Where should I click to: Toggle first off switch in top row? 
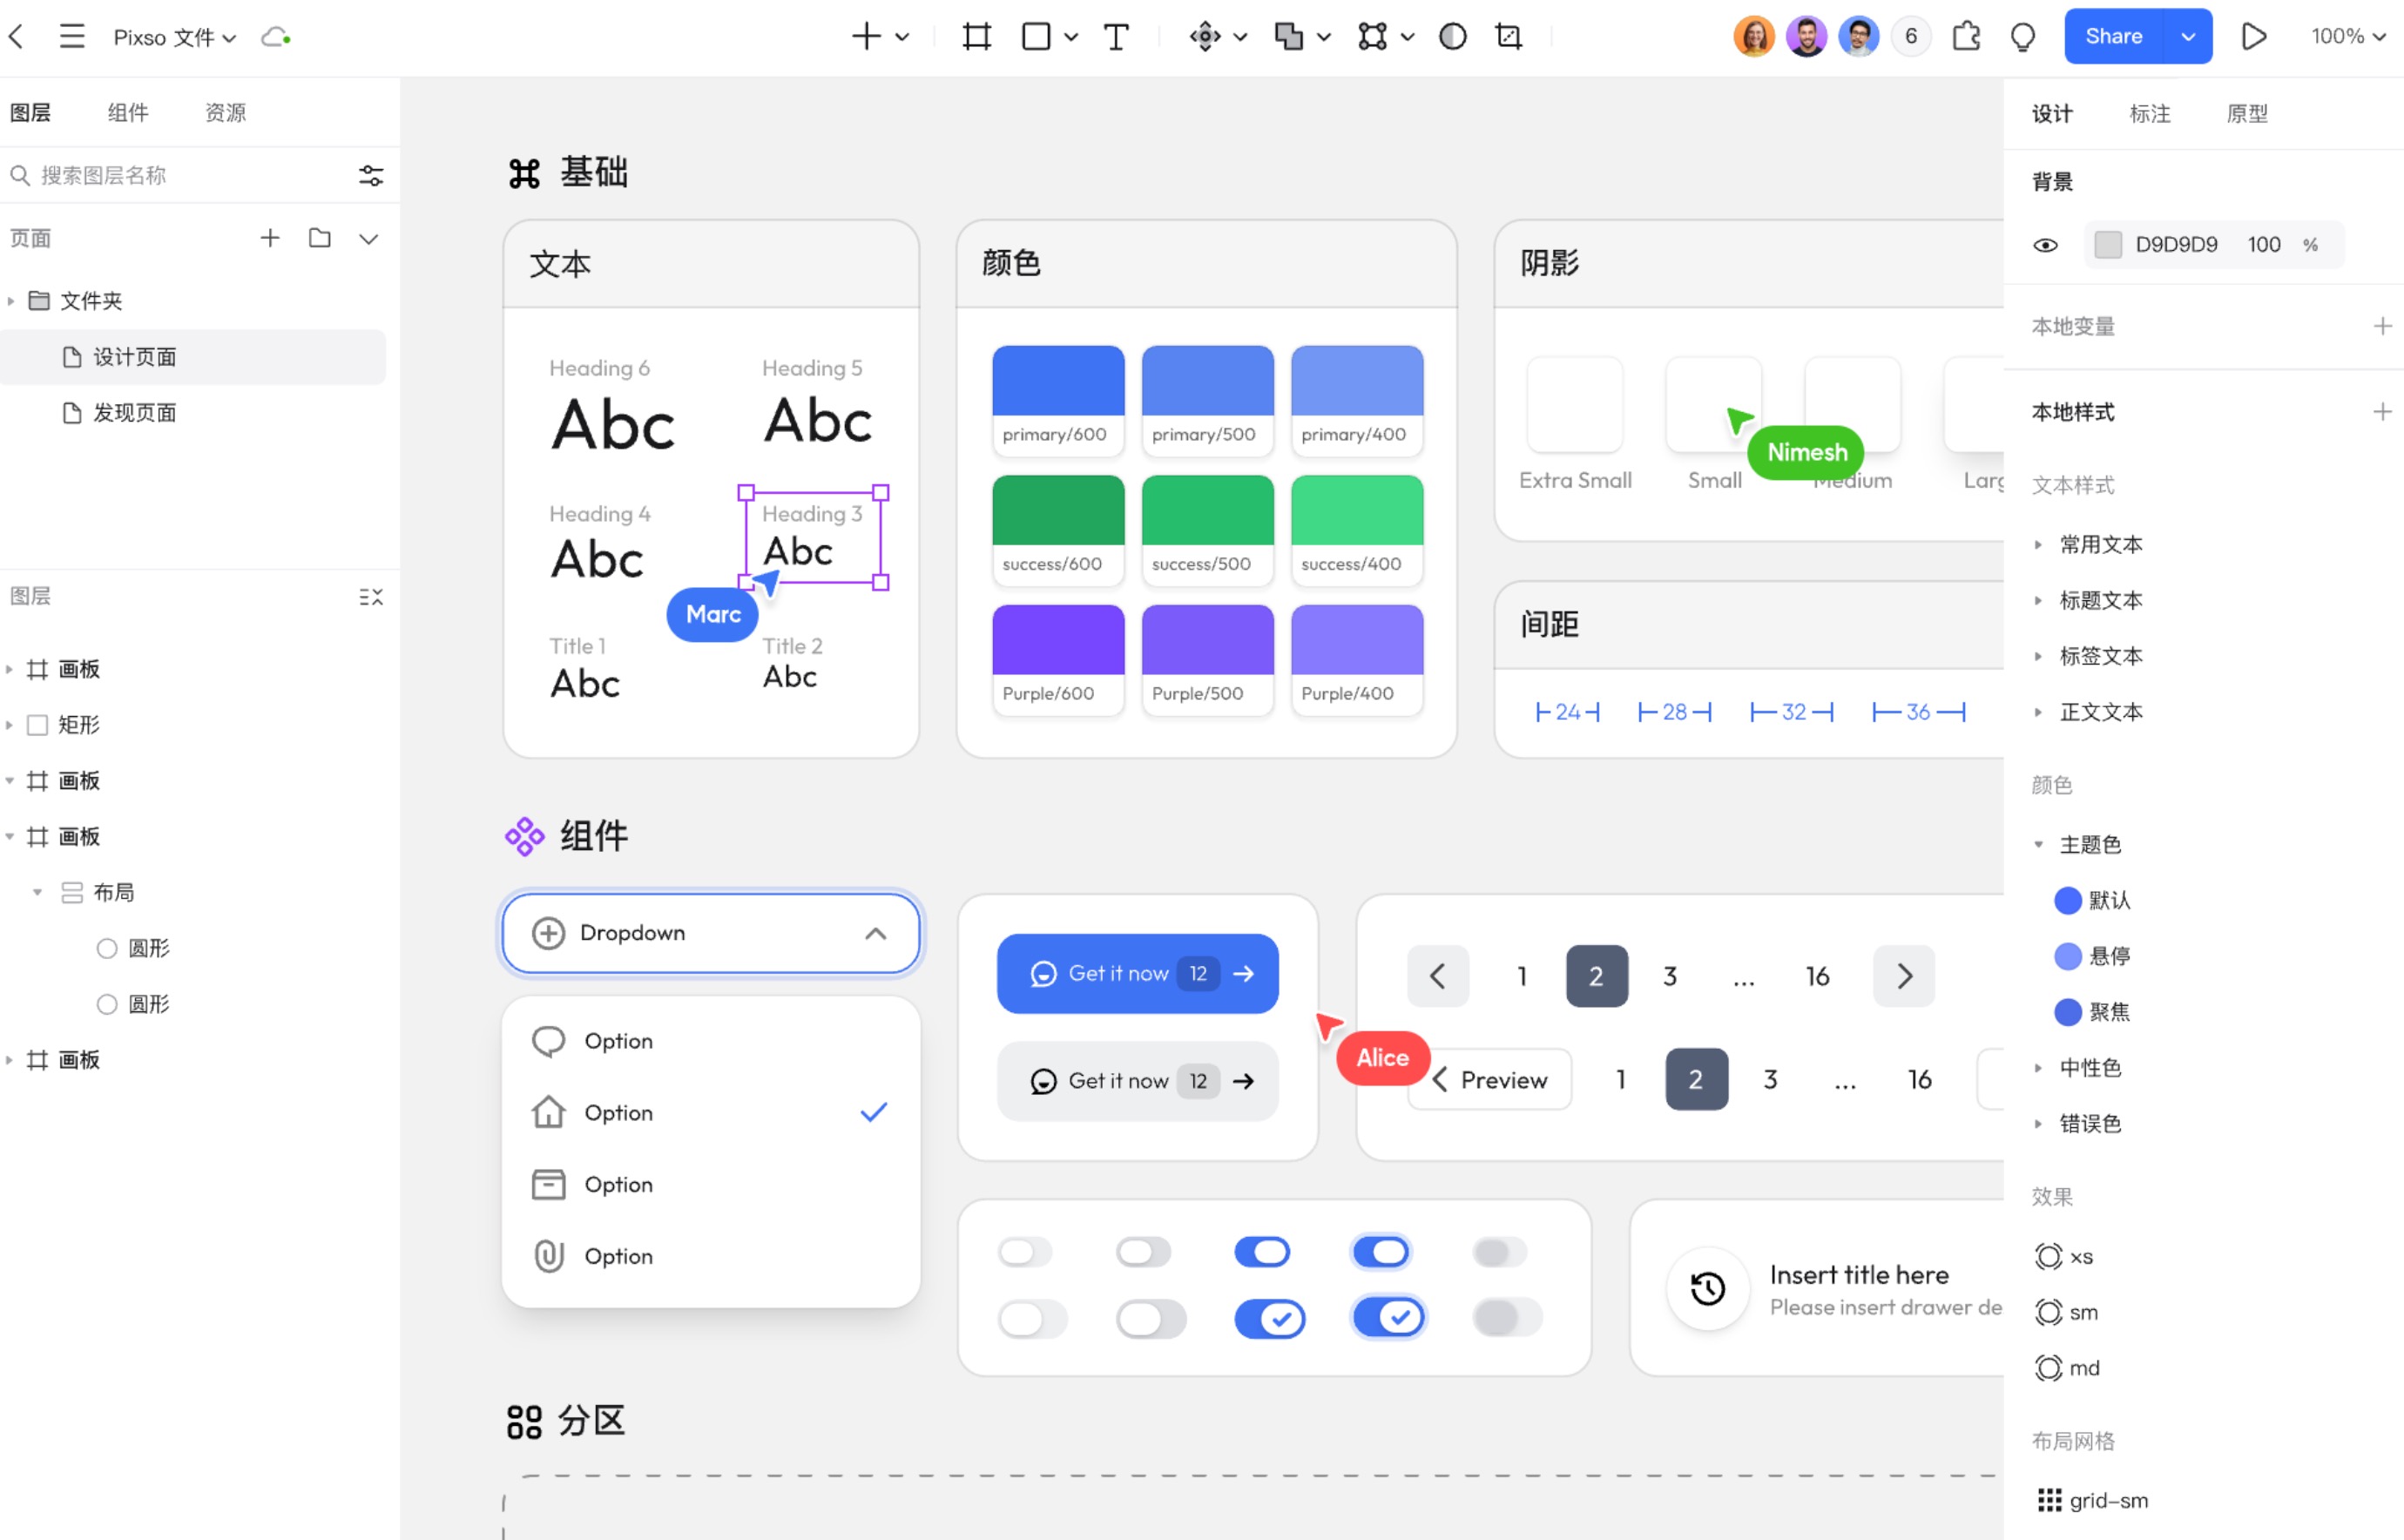click(1025, 1251)
